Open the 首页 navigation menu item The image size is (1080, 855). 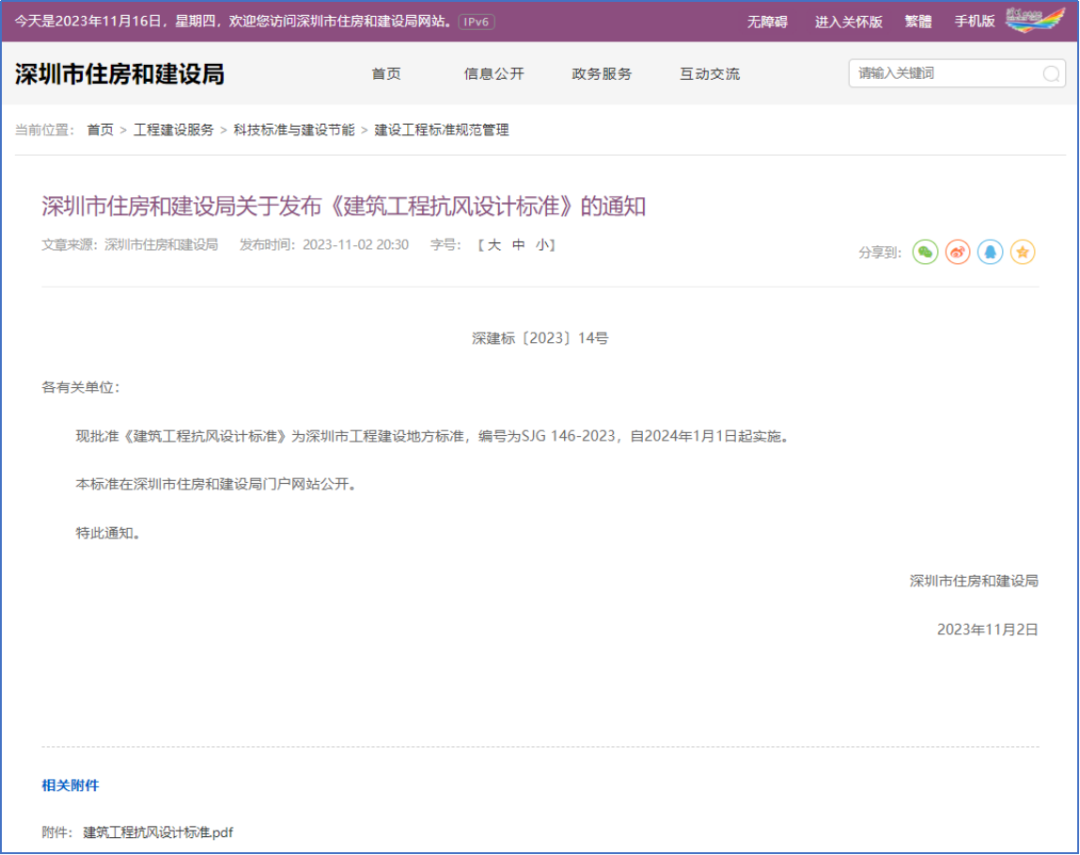[x=386, y=74]
